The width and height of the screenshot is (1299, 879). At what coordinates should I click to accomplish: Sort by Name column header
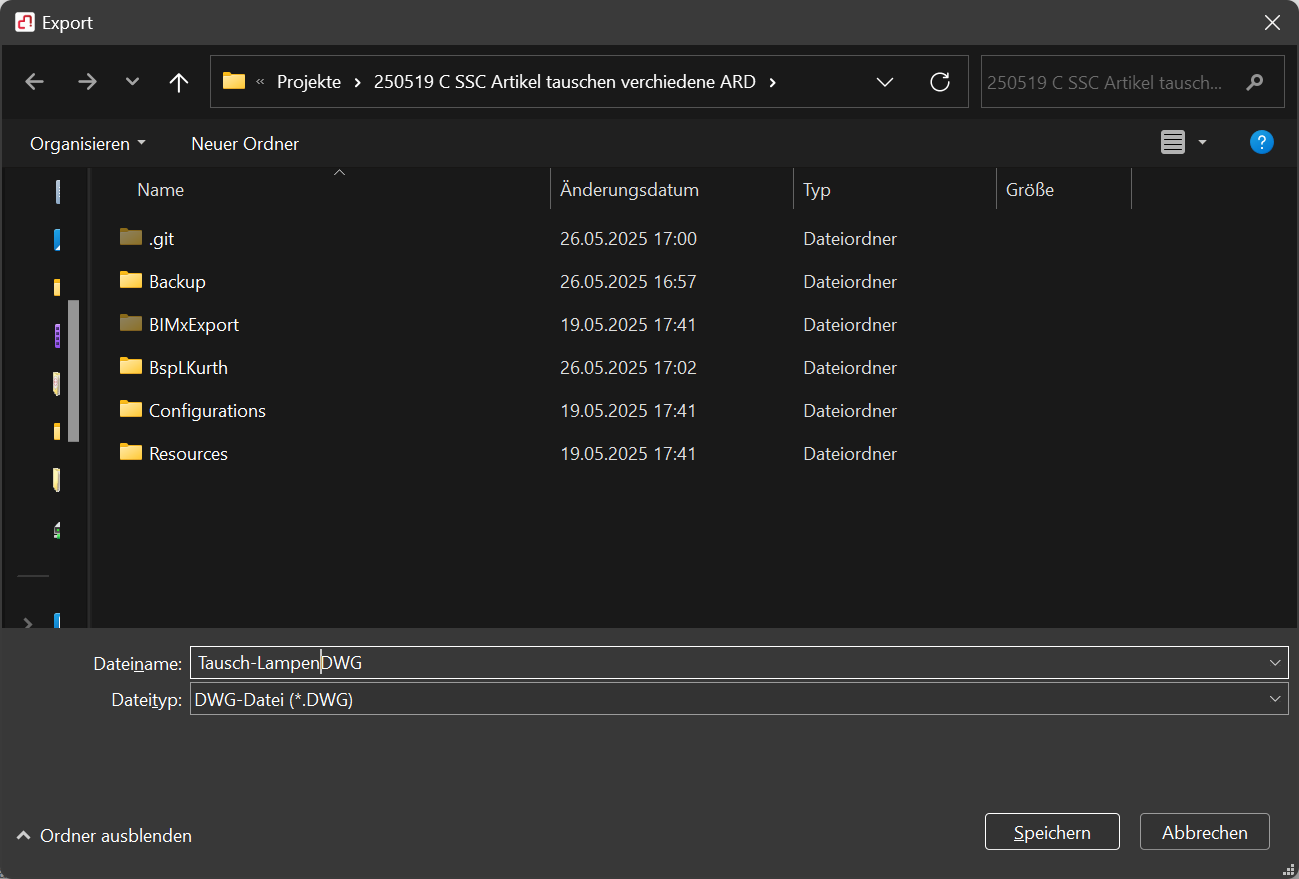[160, 189]
